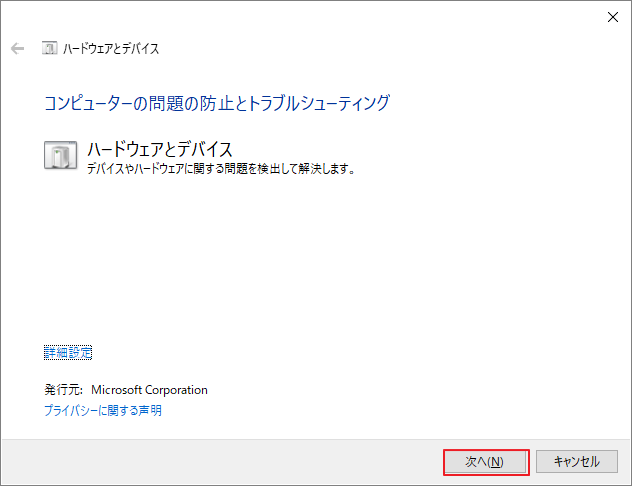The height and width of the screenshot is (486, 632).
Task: Select the heading コンピューターの問題の防止とトラブルシューティング
Action: pos(217,103)
